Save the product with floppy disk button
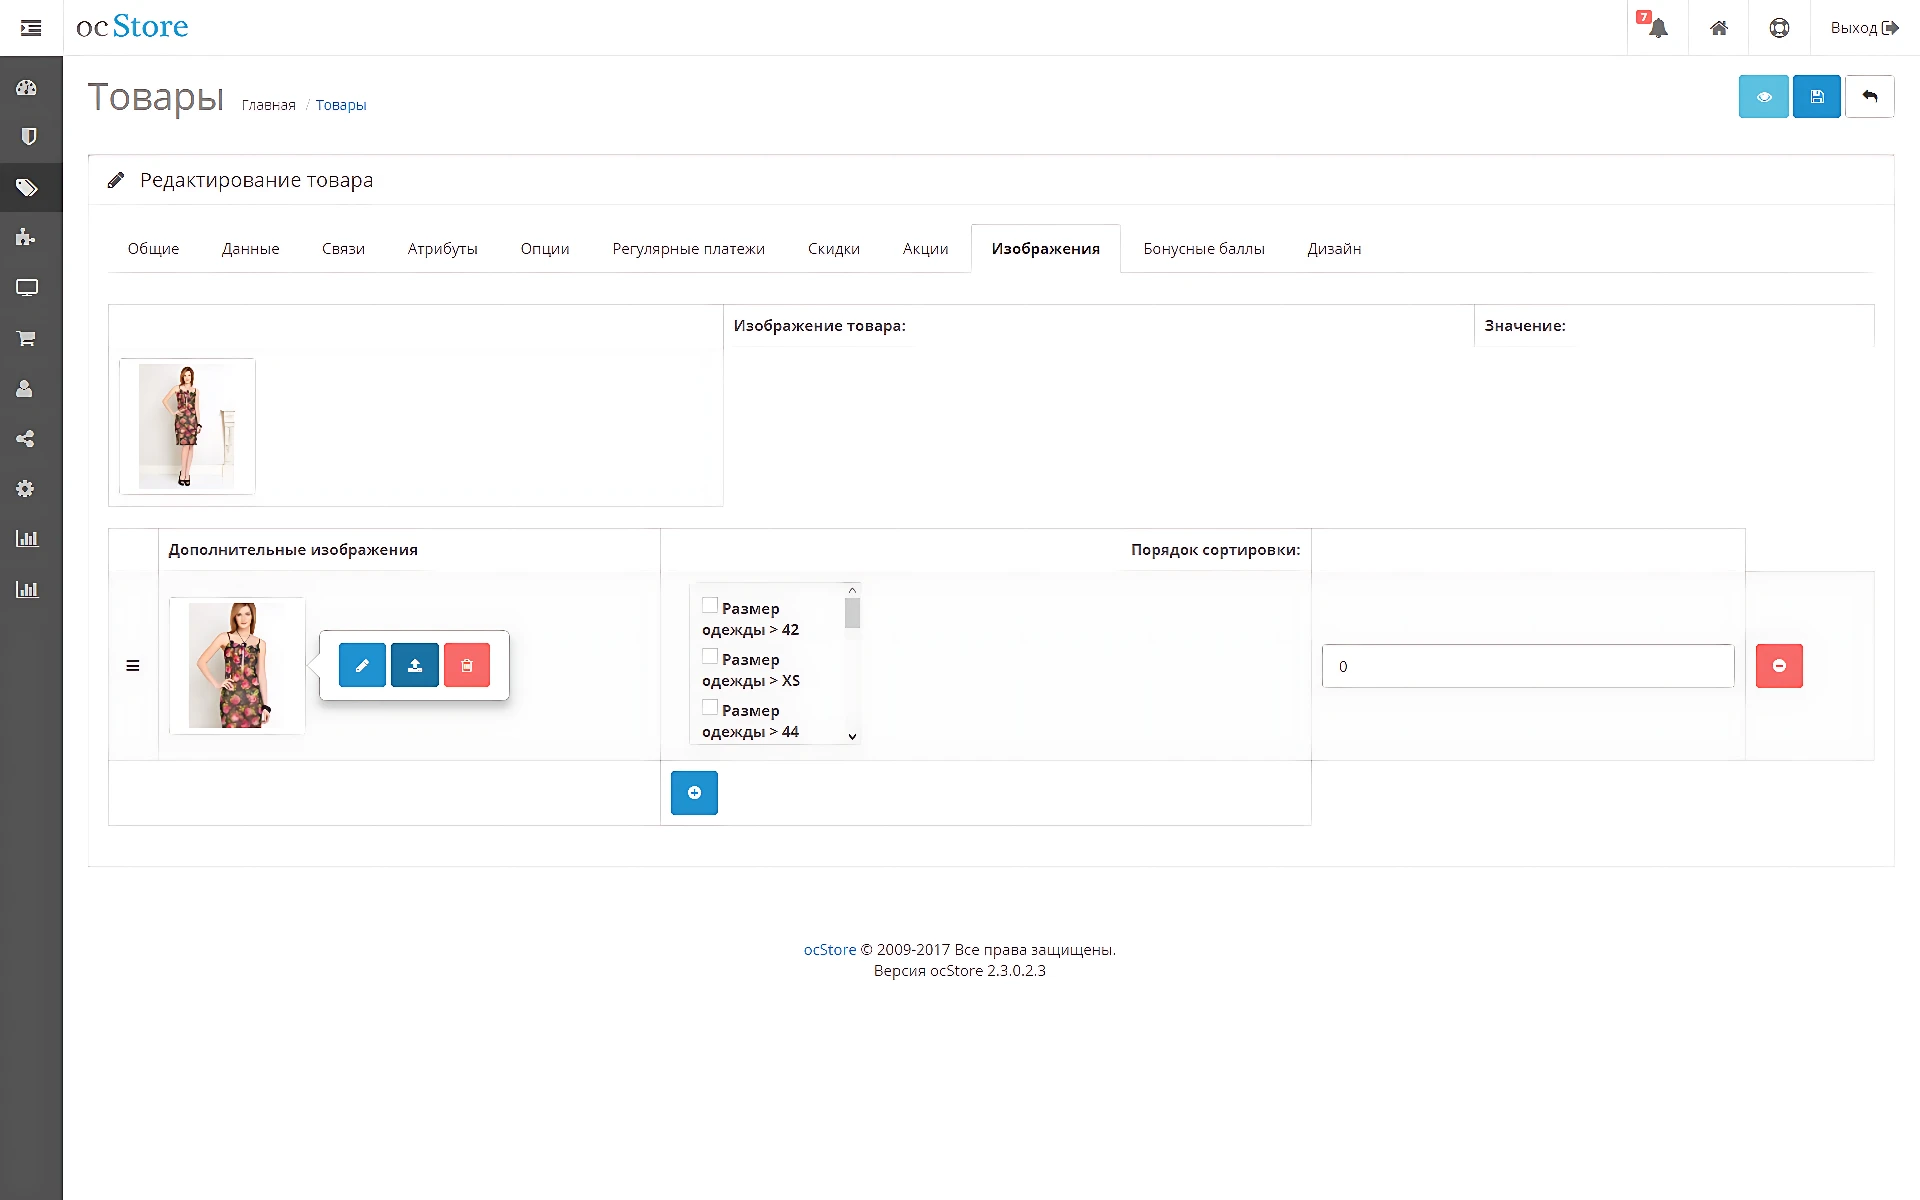1920x1200 pixels. pyautogui.click(x=1817, y=97)
